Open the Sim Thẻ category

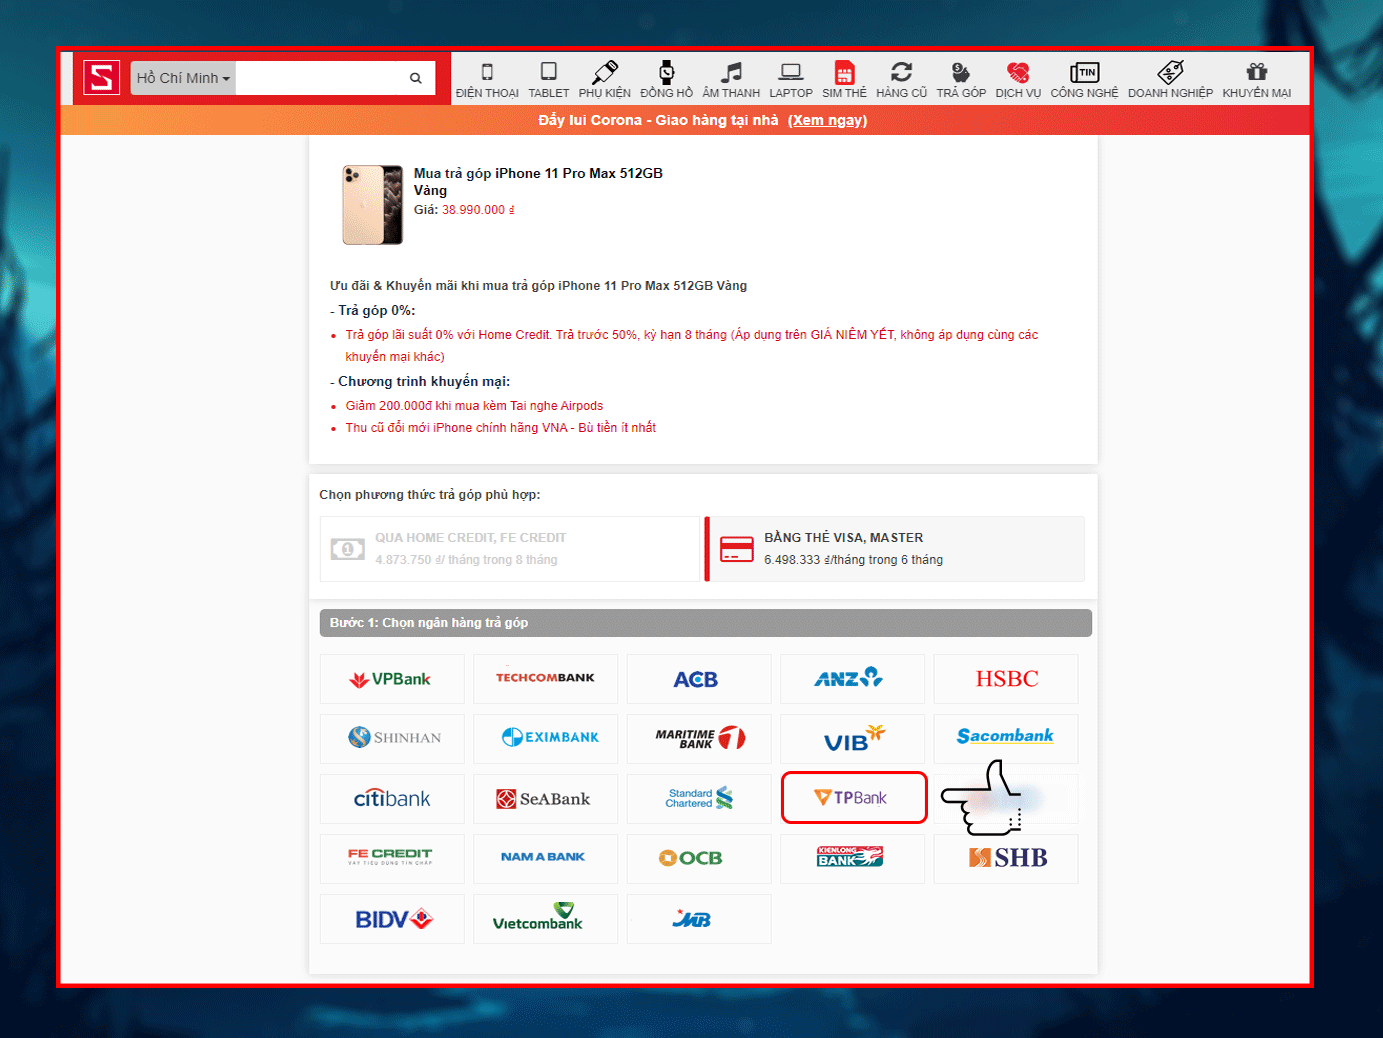point(845,80)
